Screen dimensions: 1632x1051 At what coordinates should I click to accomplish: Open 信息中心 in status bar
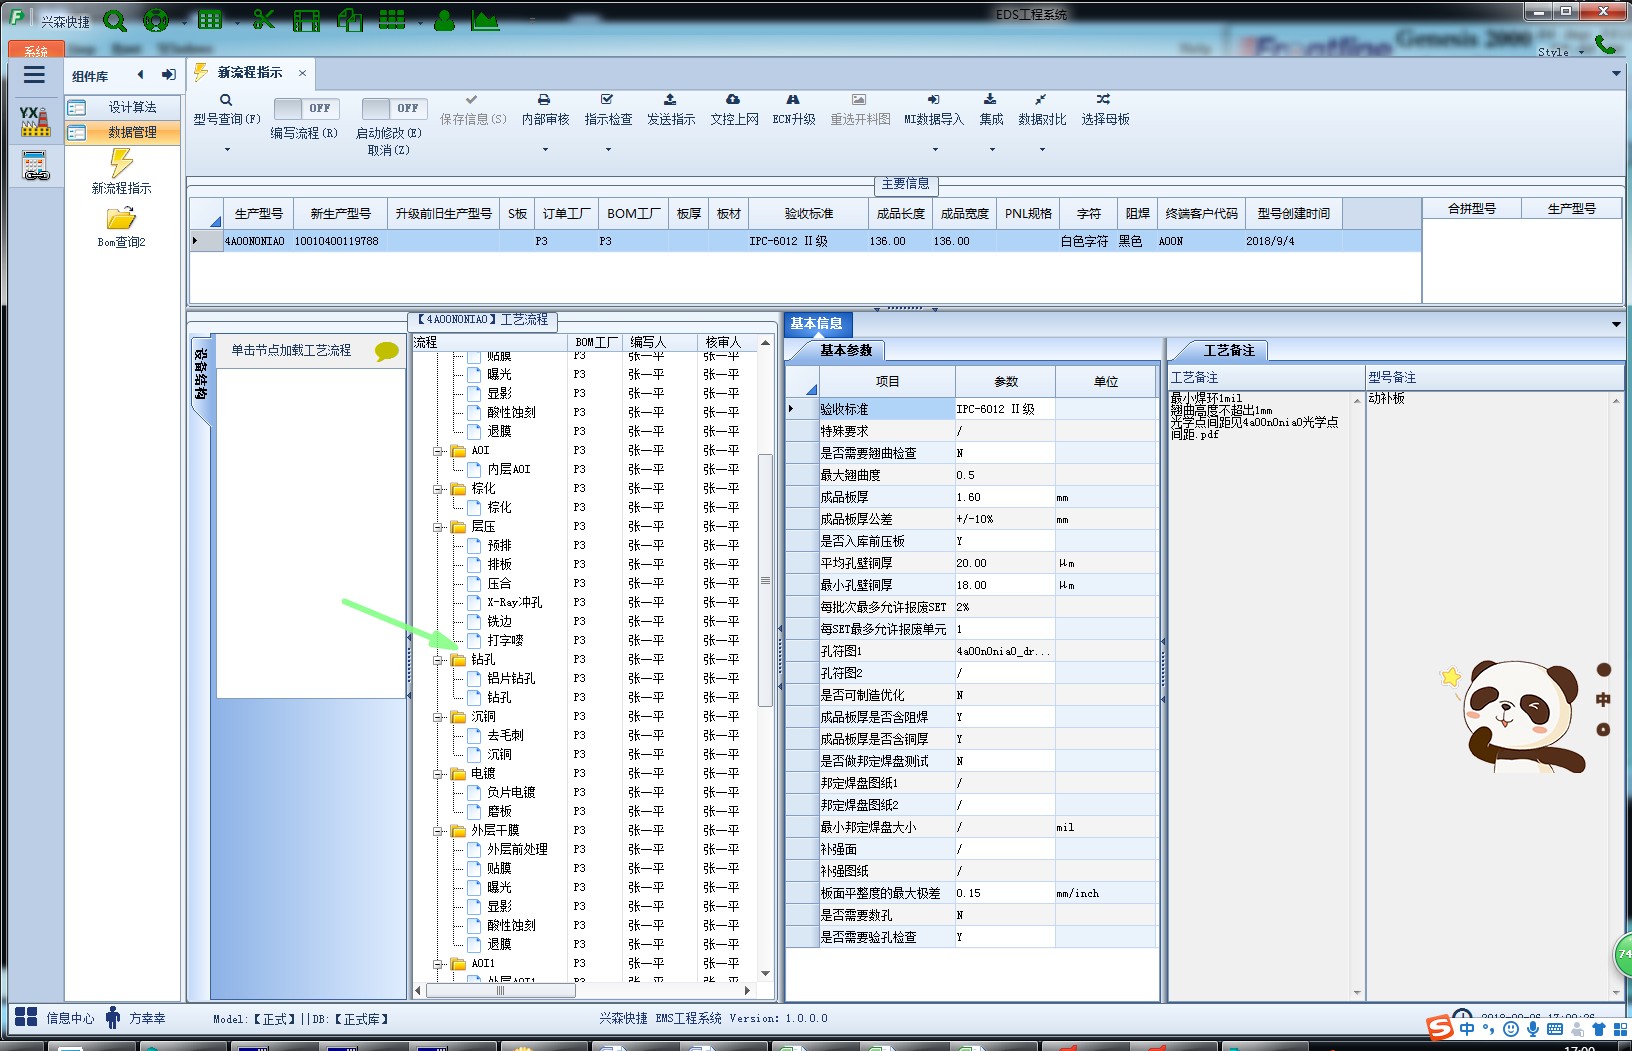tap(55, 1018)
